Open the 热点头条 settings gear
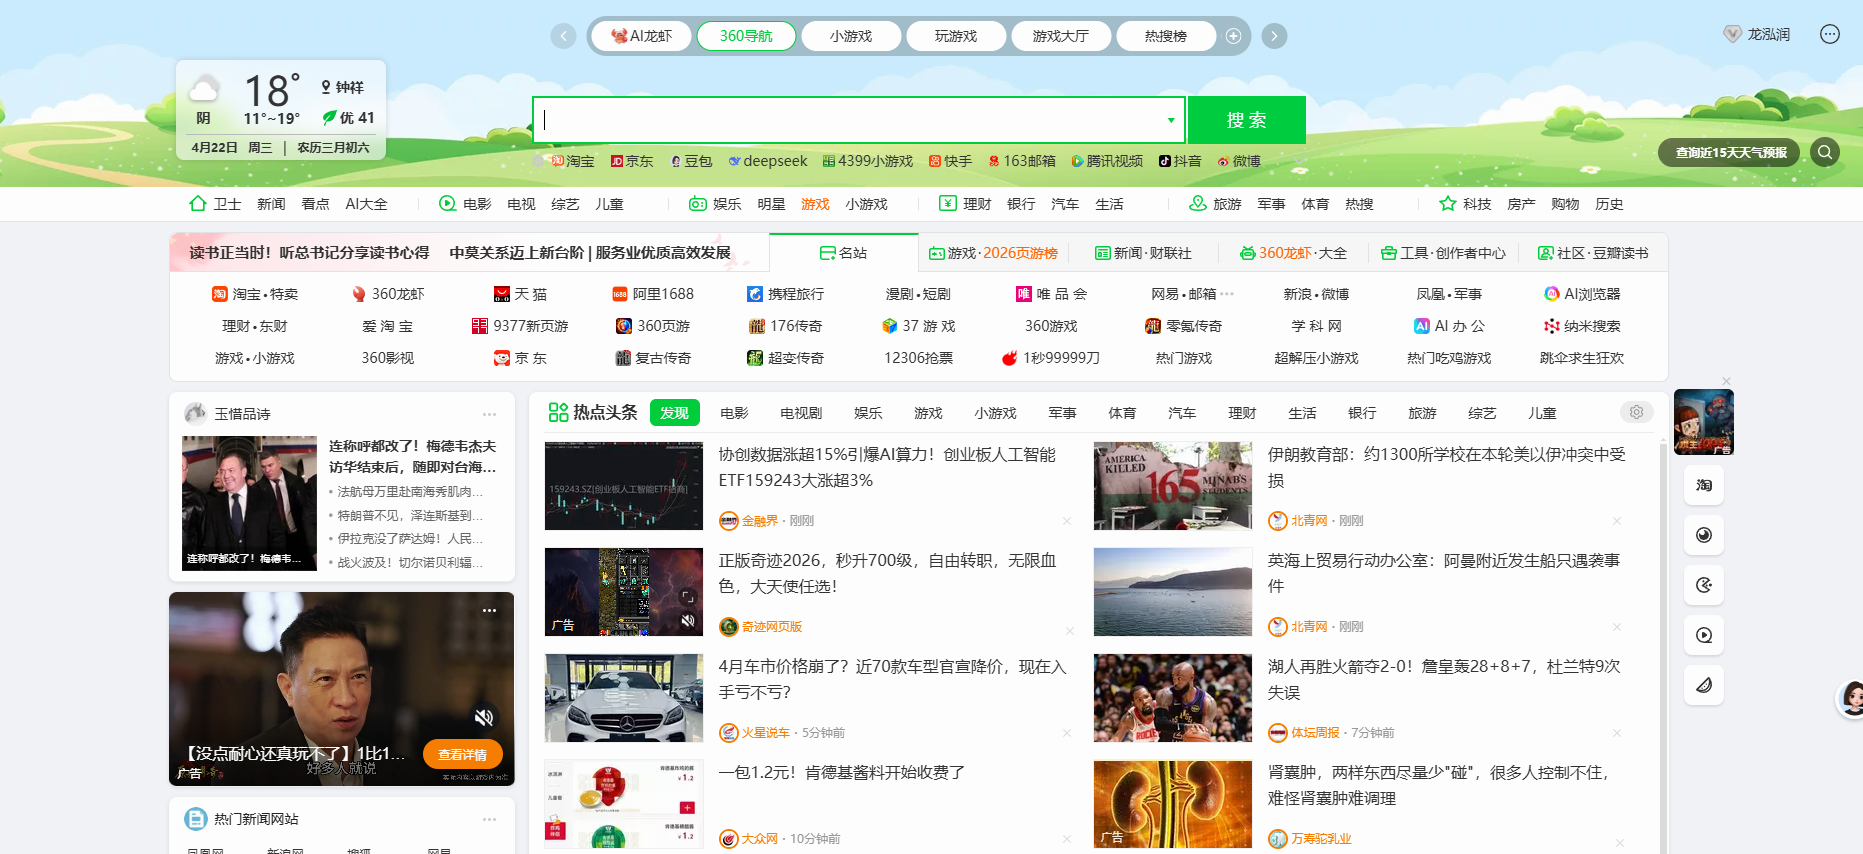Screen dimensions: 1863x854 (x=1636, y=412)
